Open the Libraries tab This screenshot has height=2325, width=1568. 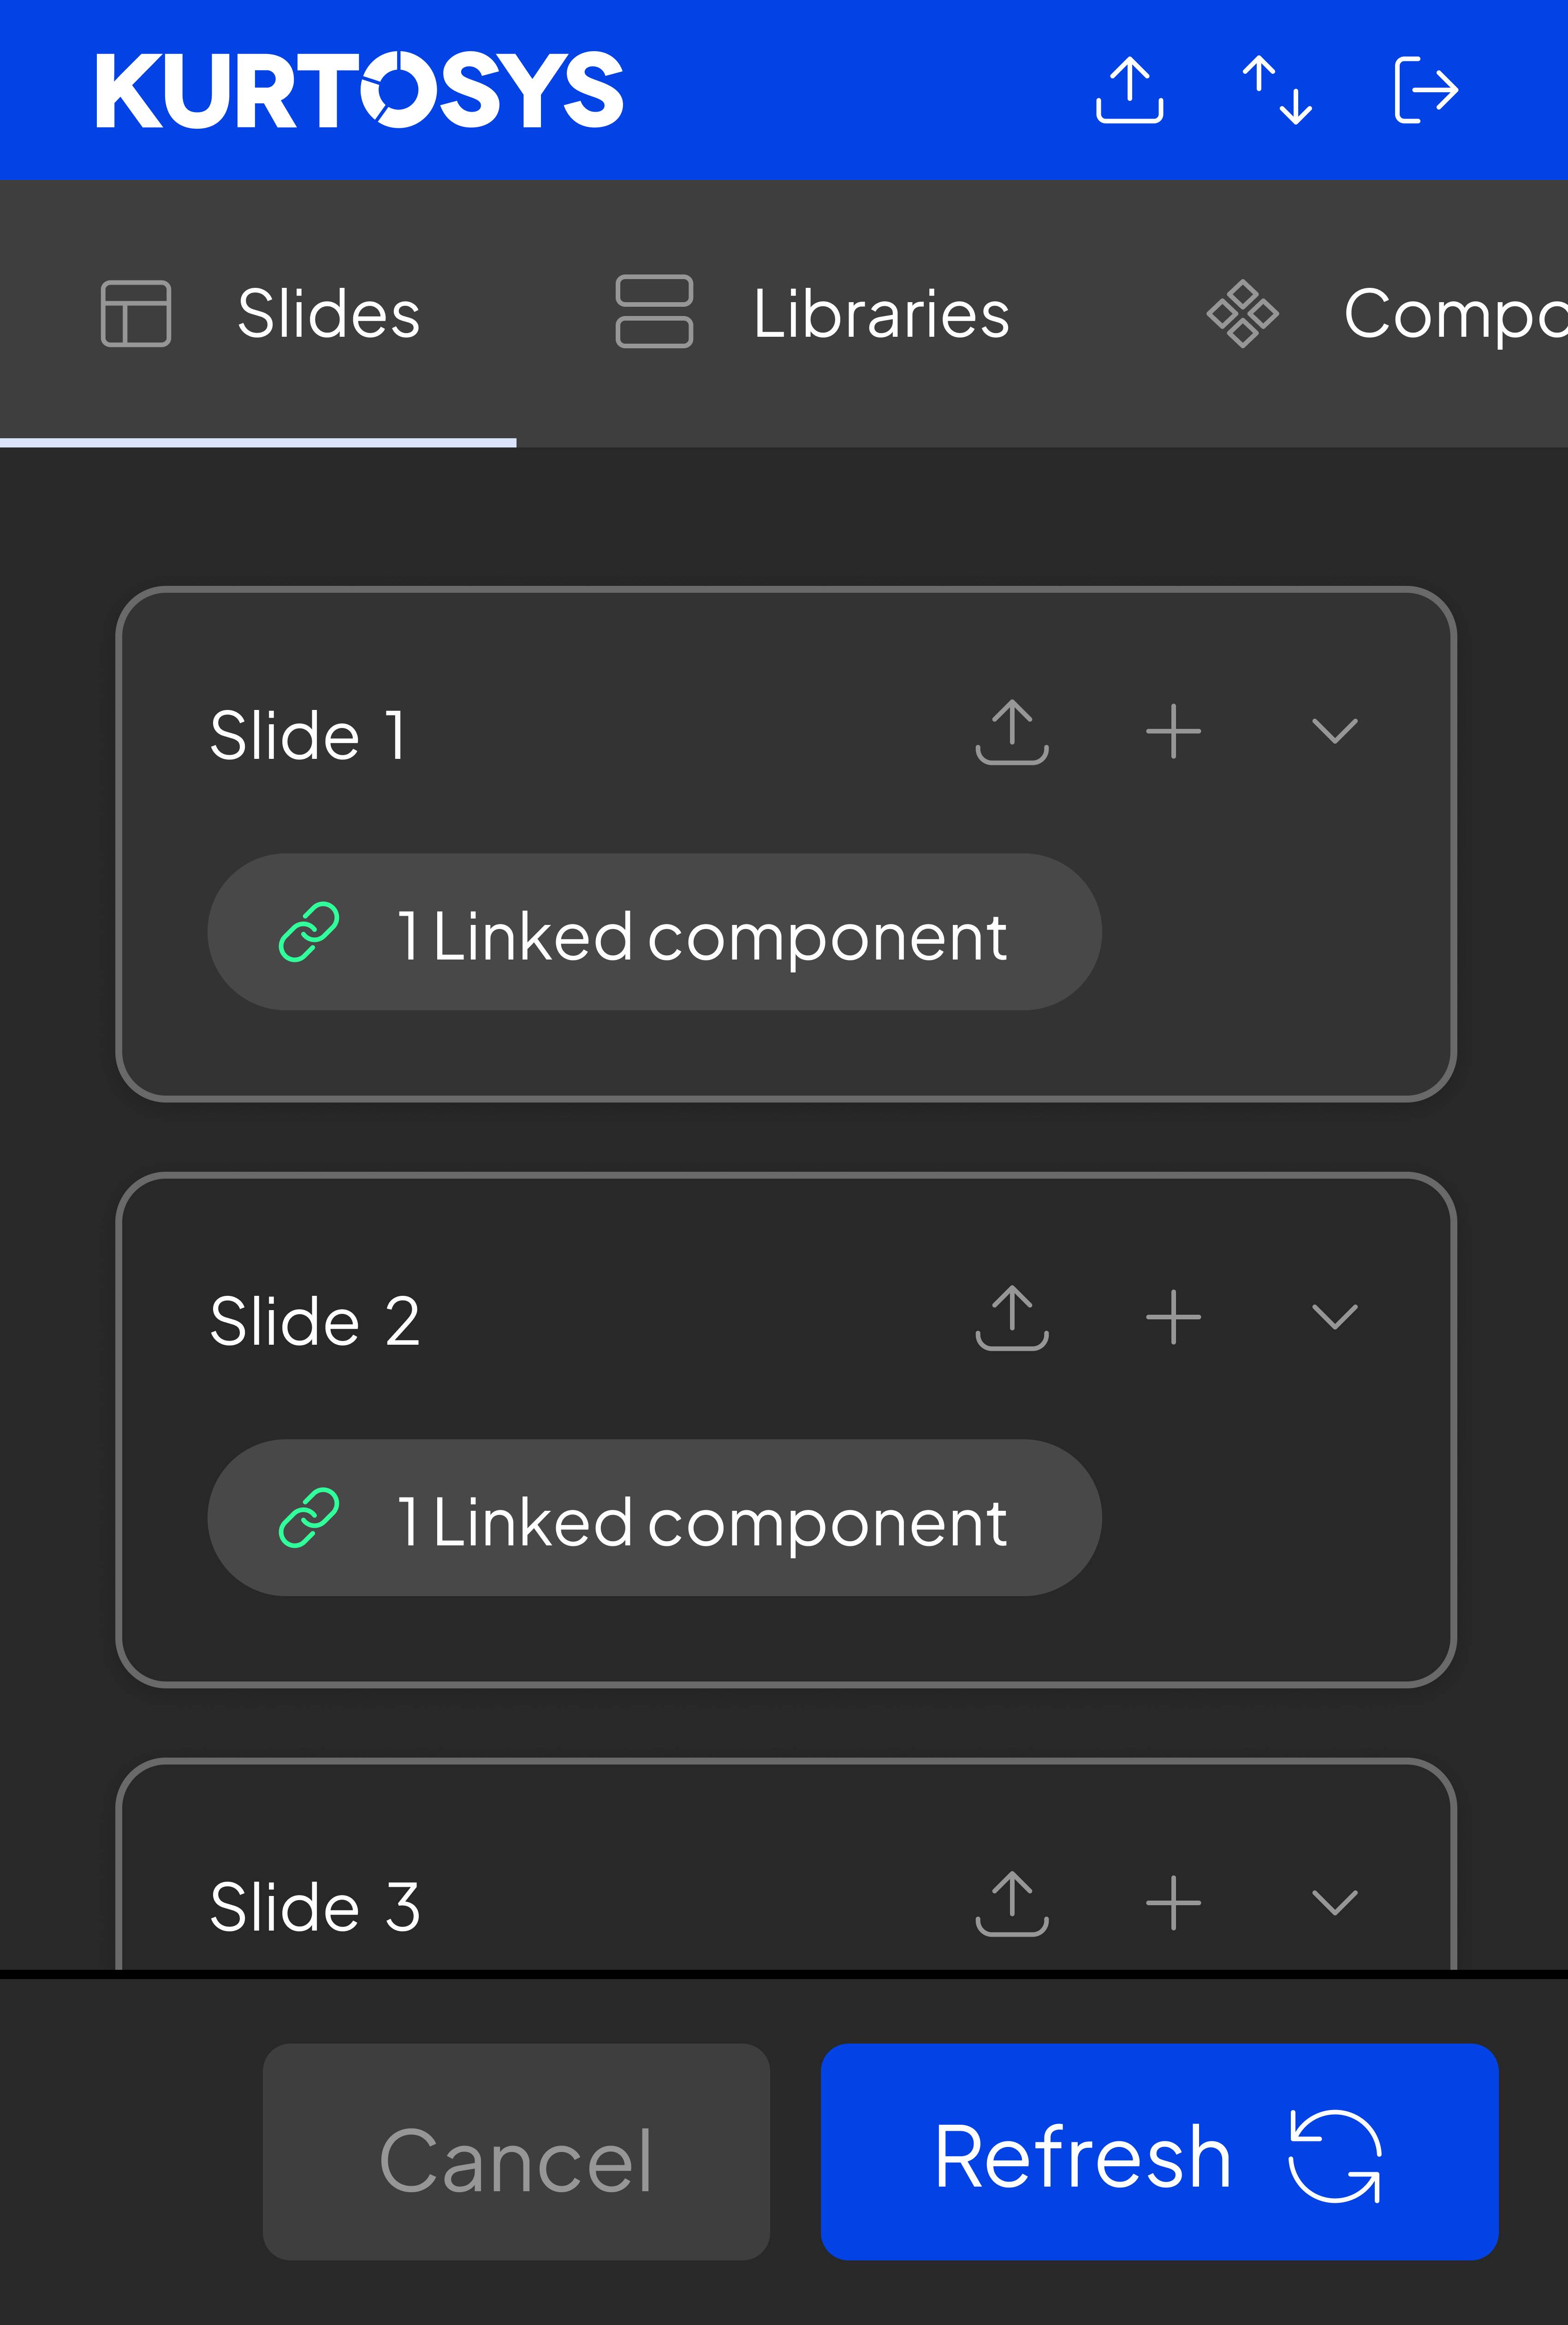(x=812, y=314)
